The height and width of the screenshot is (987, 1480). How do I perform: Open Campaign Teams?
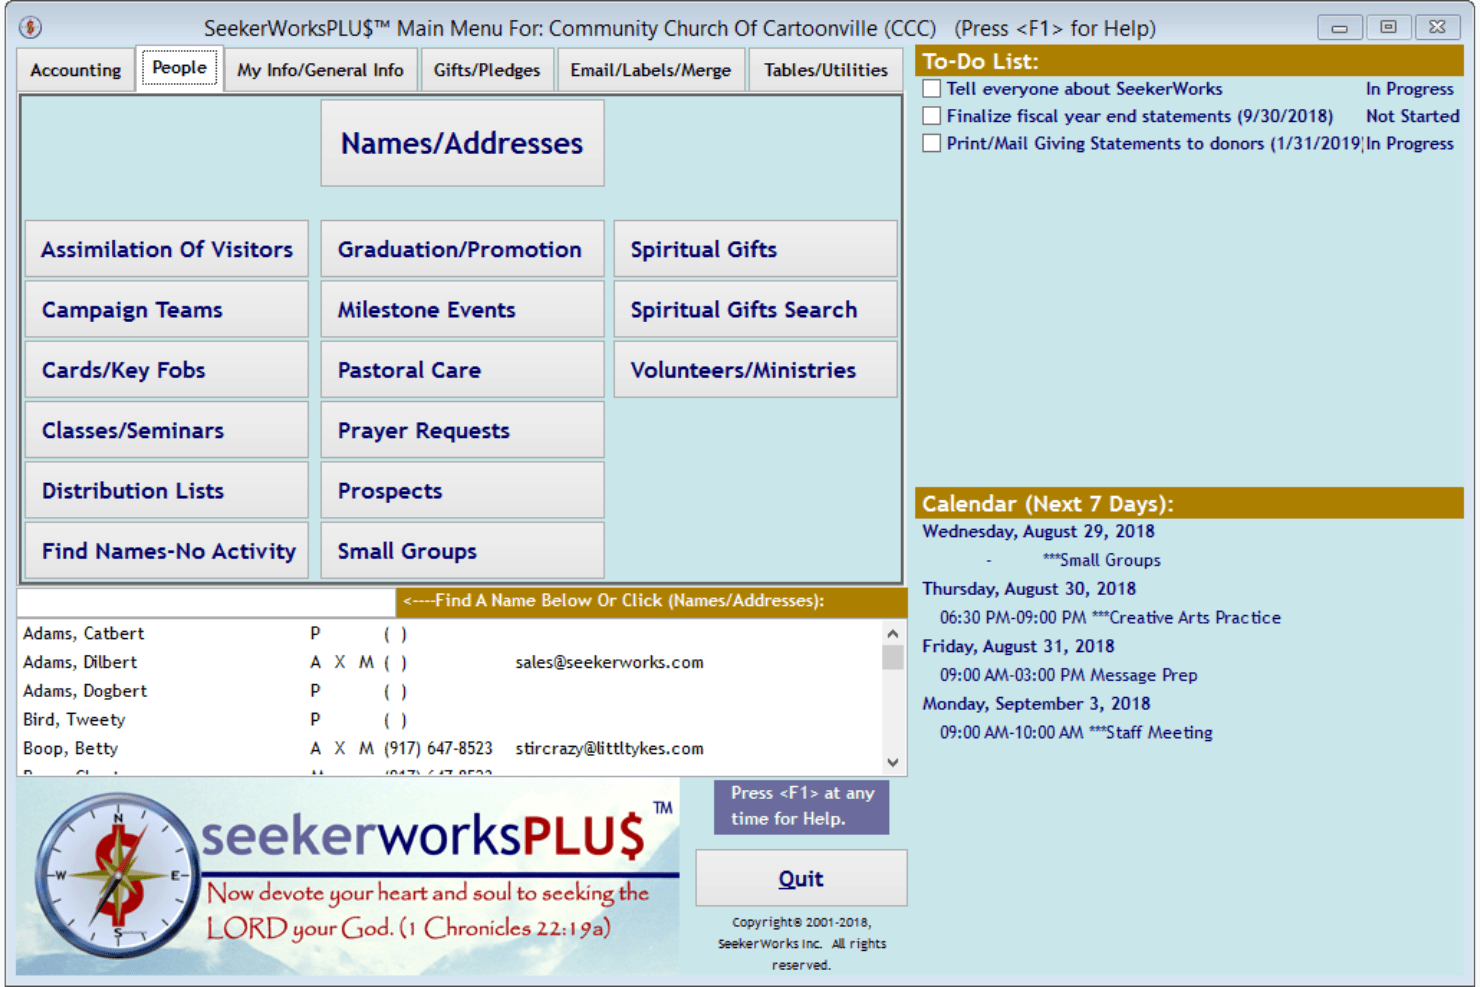(167, 310)
